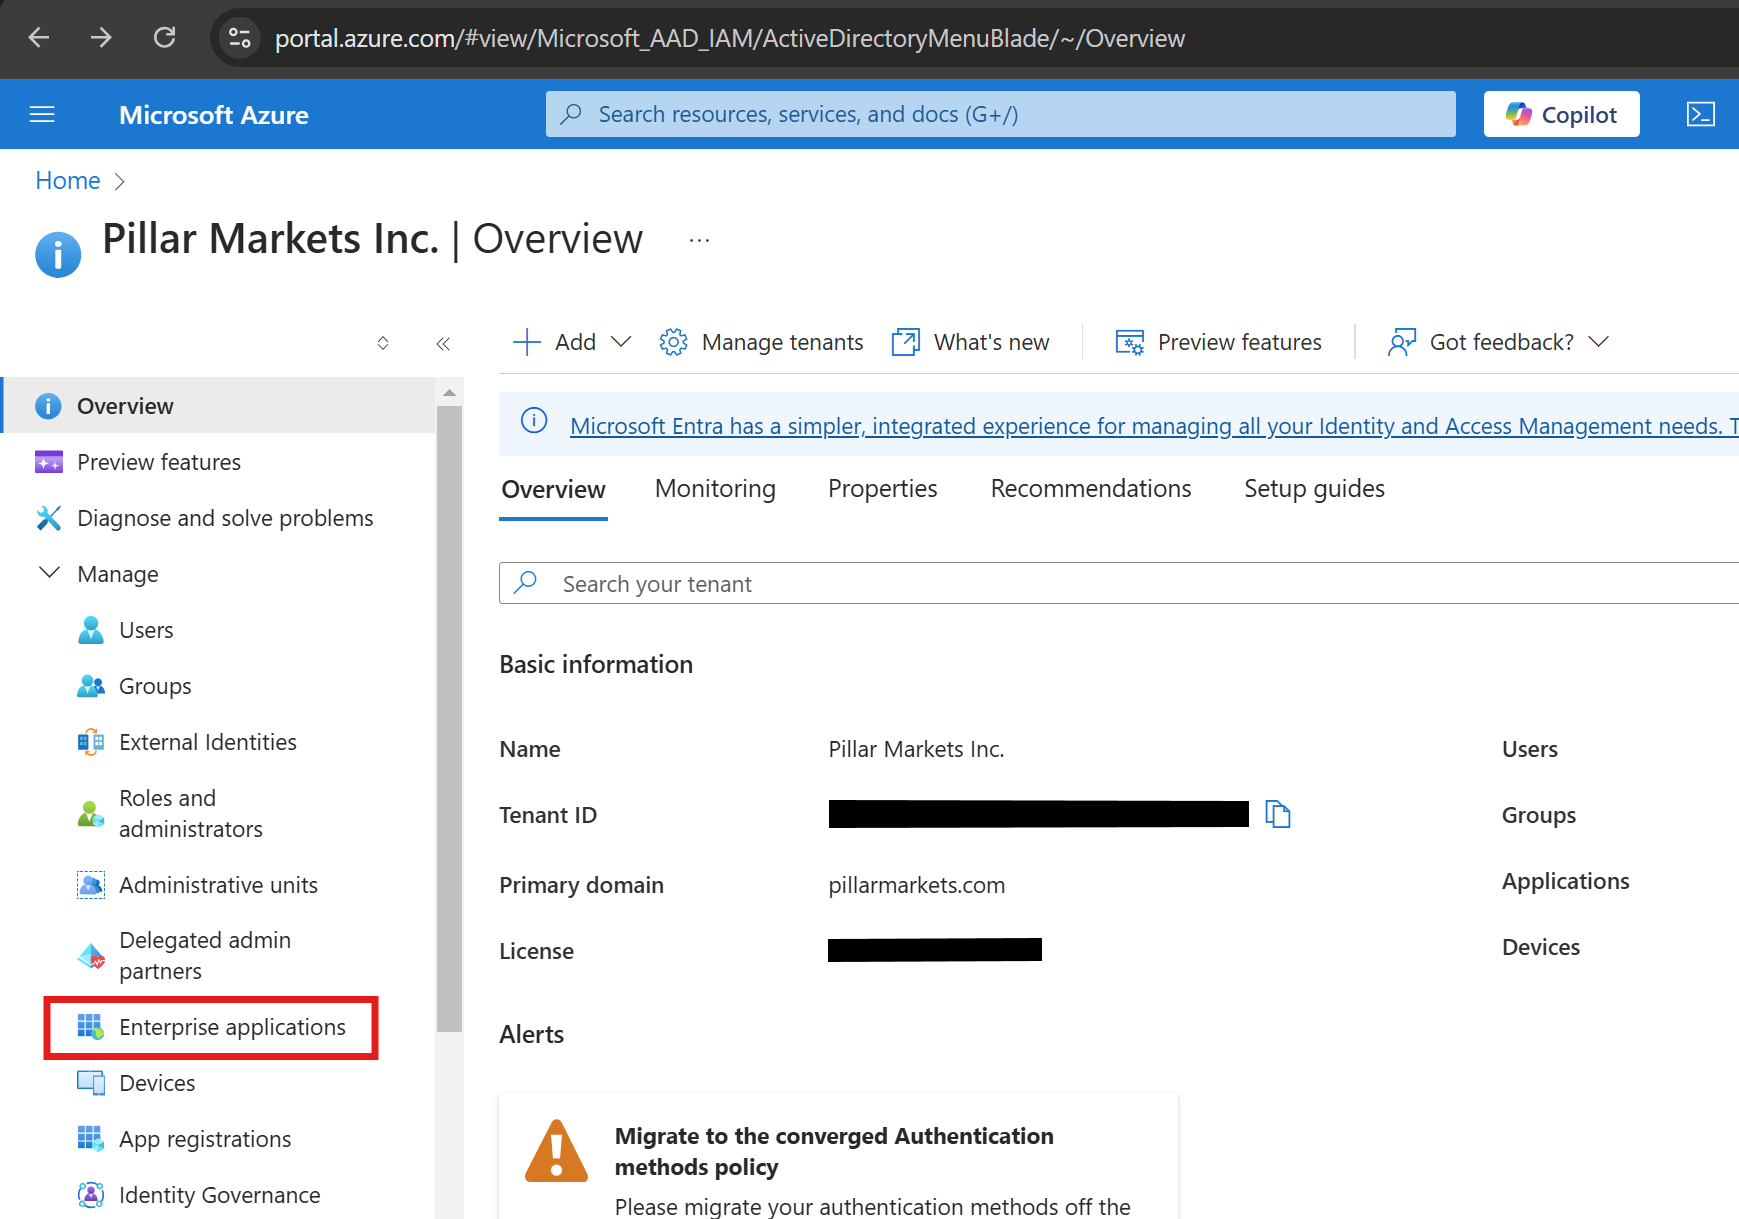Open the Cloud Shell
The height and width of the screenshot is (1219, 1739).
(1701, 114)
